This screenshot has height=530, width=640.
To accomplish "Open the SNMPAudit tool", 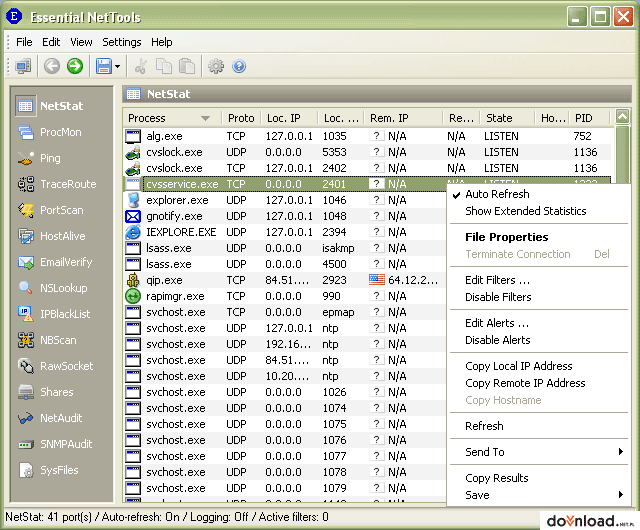I will (x=55, y=444).
